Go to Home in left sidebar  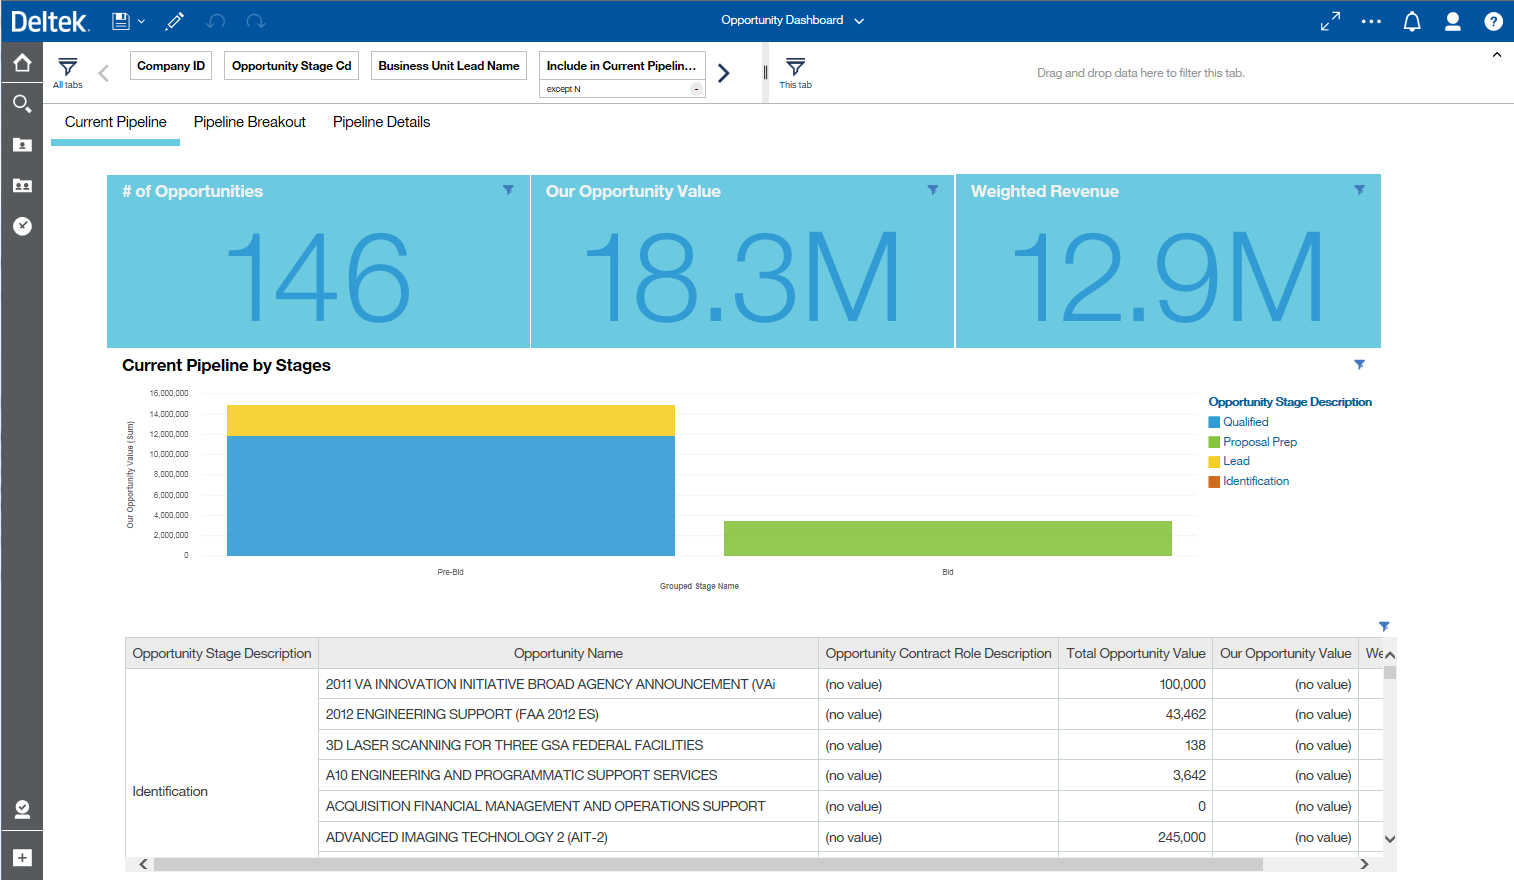click(21, 63)
